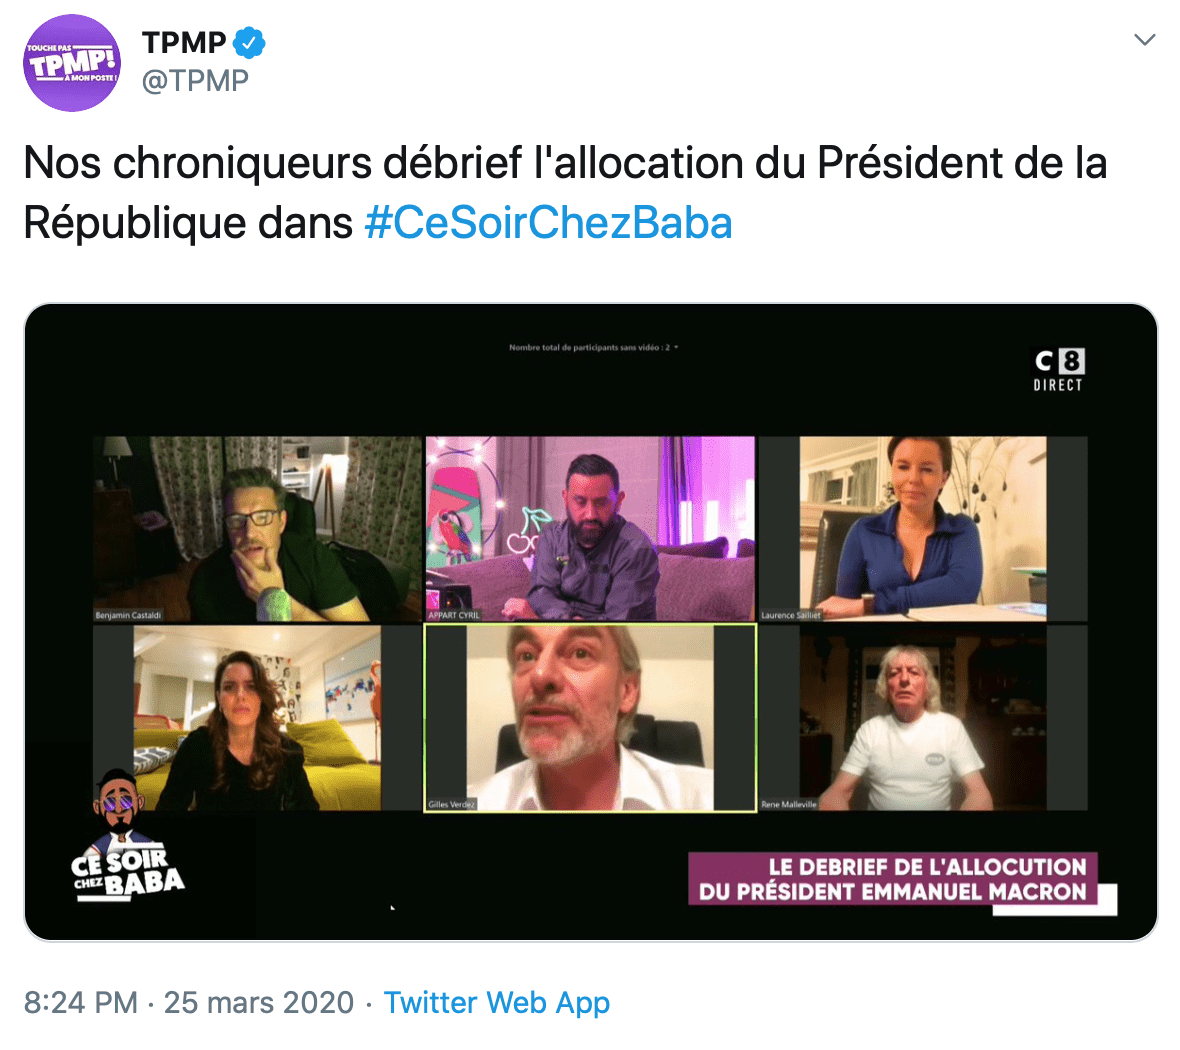Select the video tile labeled APPART CYRIL
The height and width of the screenshot is (1050, 1180).
pos(590,528)
